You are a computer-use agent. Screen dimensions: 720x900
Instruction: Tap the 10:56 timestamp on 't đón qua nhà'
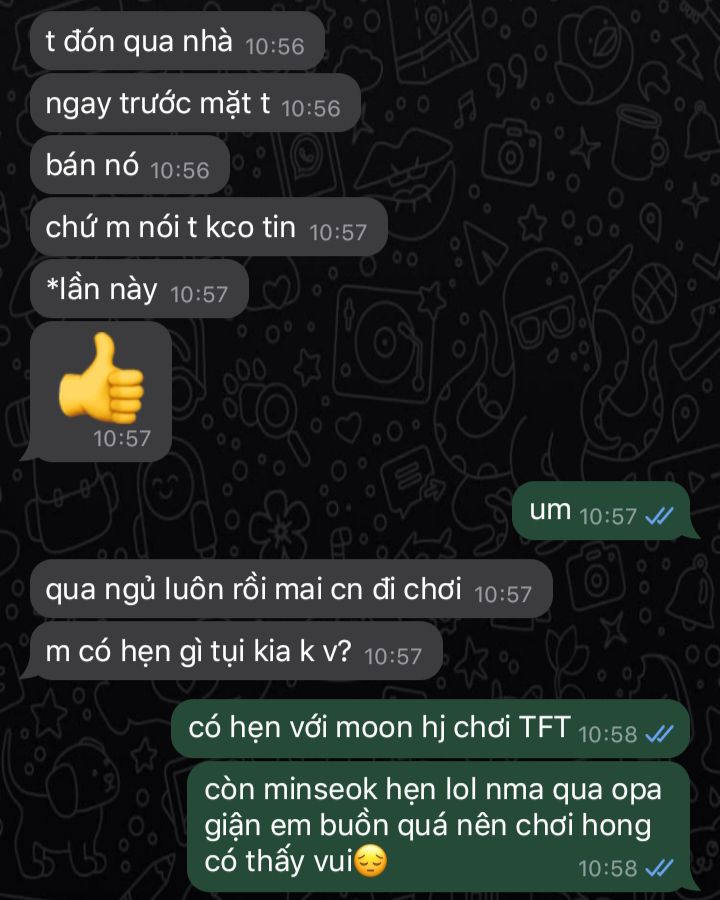(x=274, y=46)
